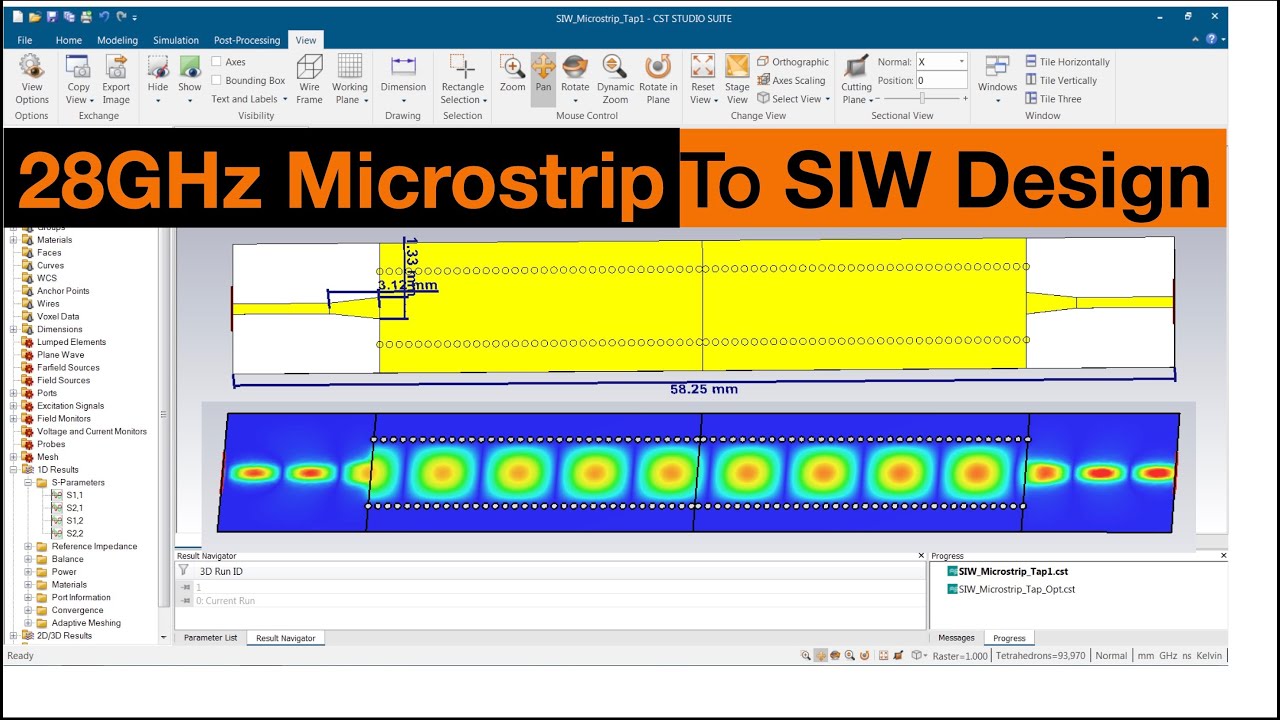Close the Result Navigator panel
The width and height of the screenshot is (1280, 720).
921,556
